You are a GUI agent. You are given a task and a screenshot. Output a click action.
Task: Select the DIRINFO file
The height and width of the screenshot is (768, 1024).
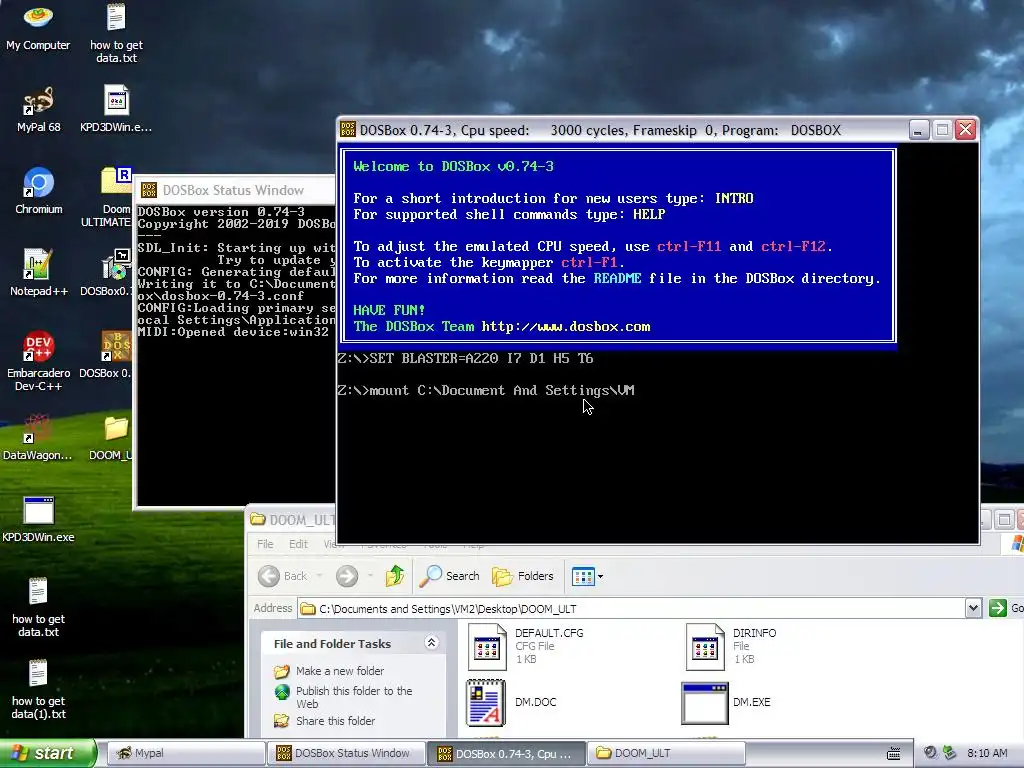point(731,647)
